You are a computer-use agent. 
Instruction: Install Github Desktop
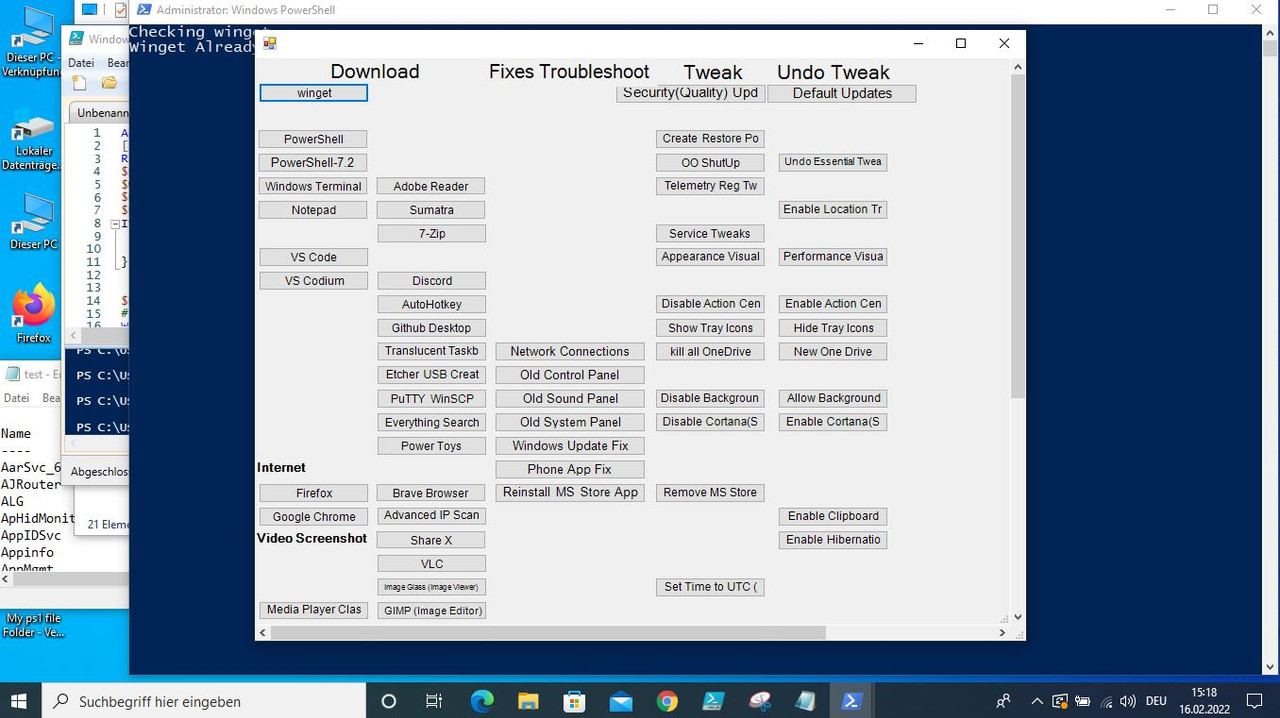431,328
